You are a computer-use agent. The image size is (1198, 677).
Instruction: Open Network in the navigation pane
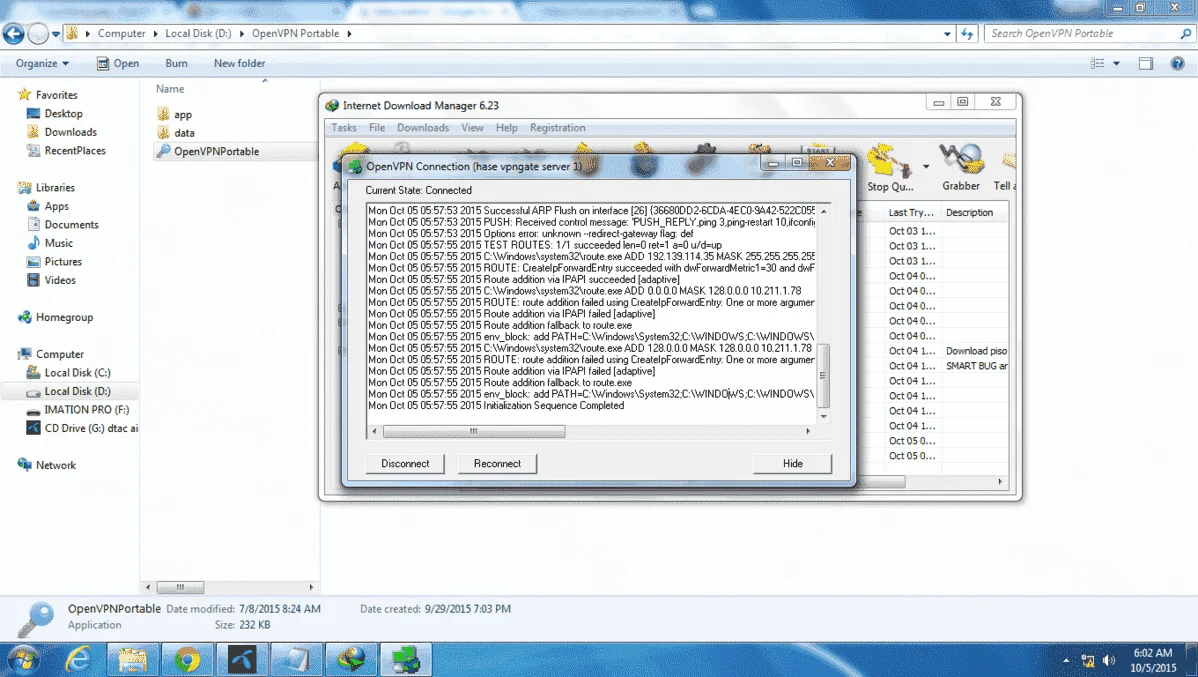(55, 465)
